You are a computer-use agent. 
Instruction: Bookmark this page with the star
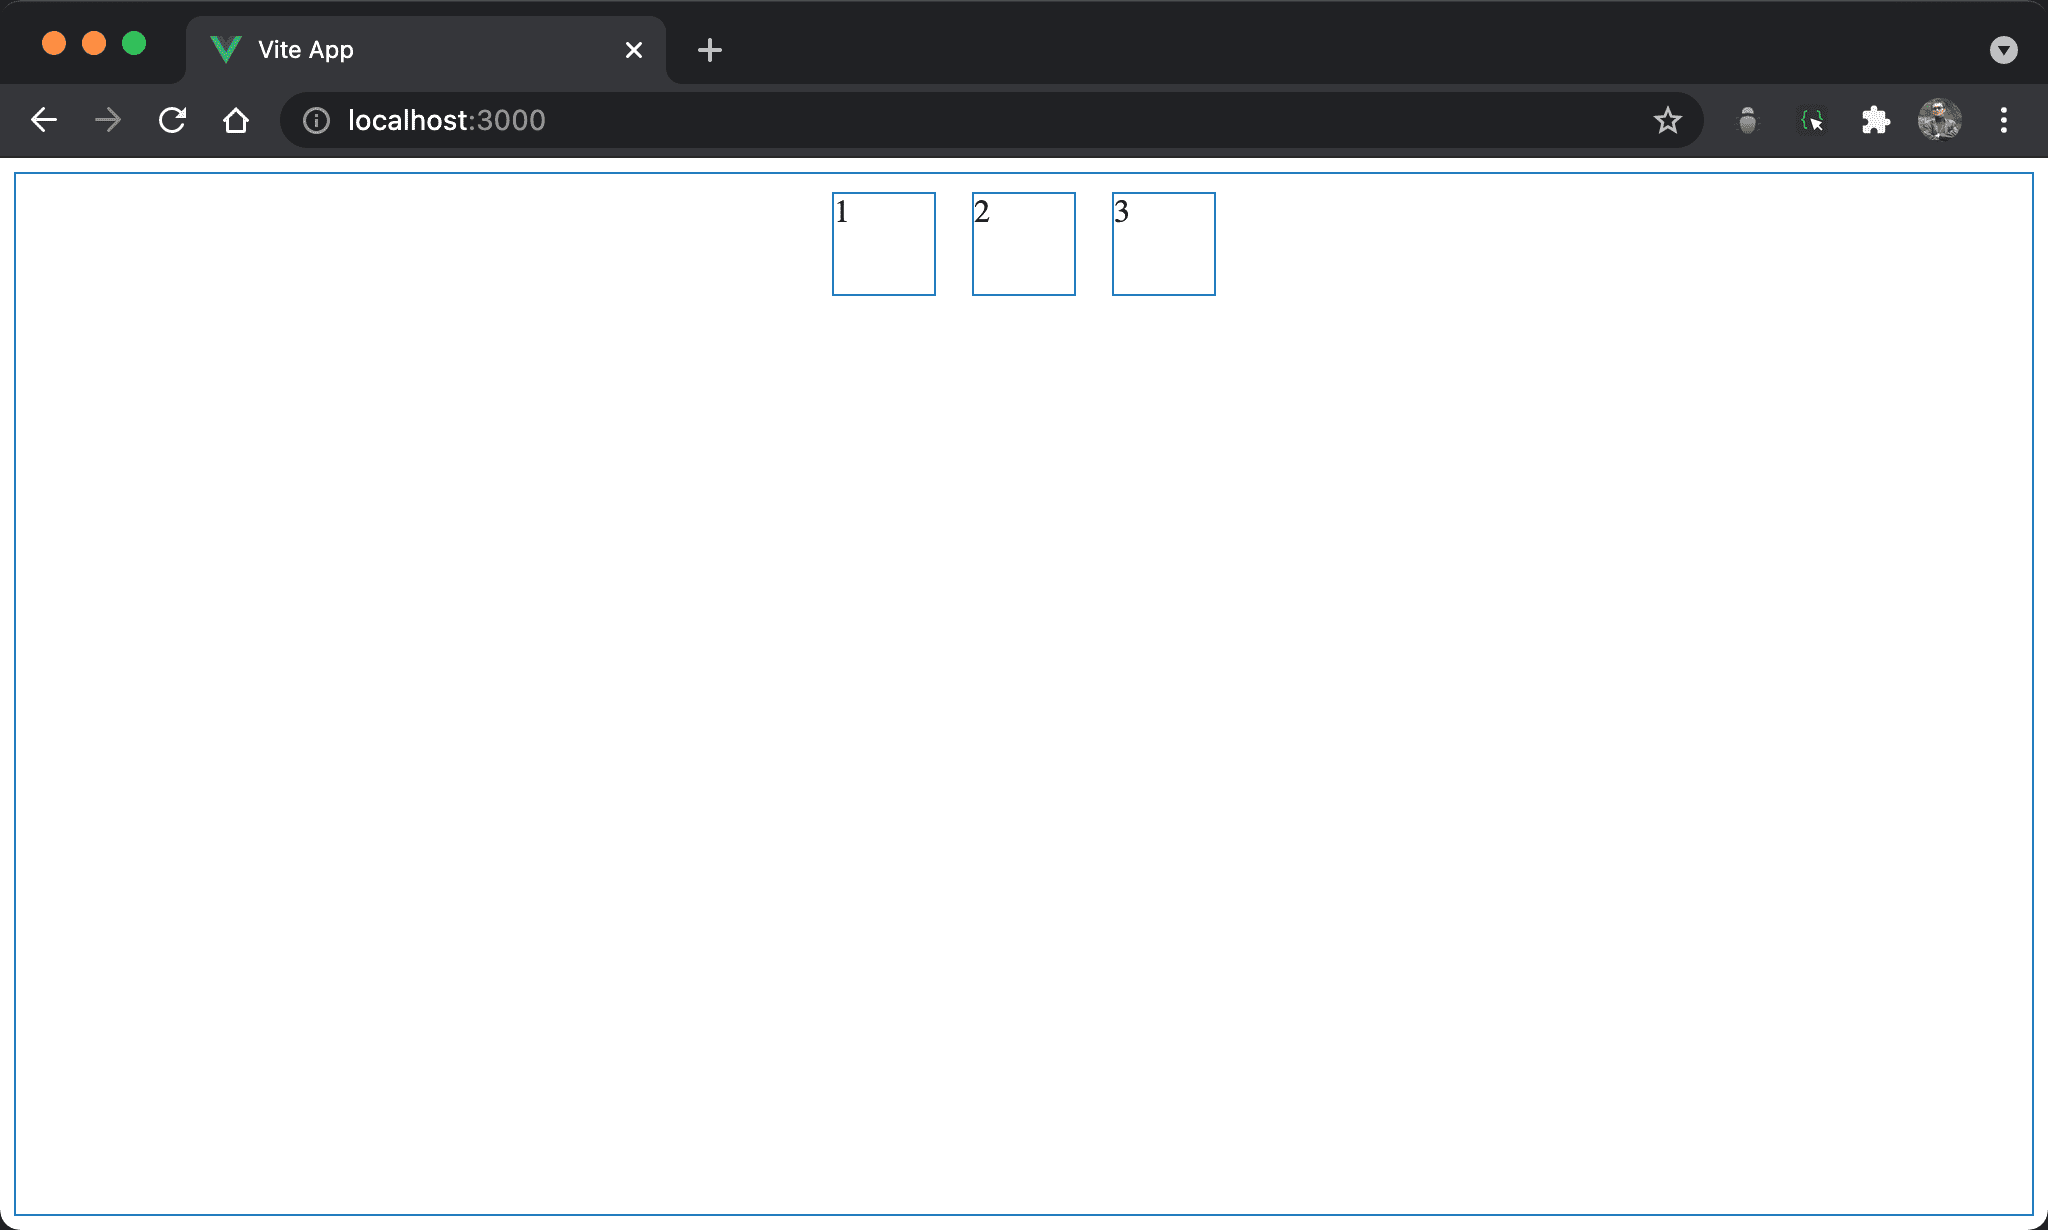1667,120
